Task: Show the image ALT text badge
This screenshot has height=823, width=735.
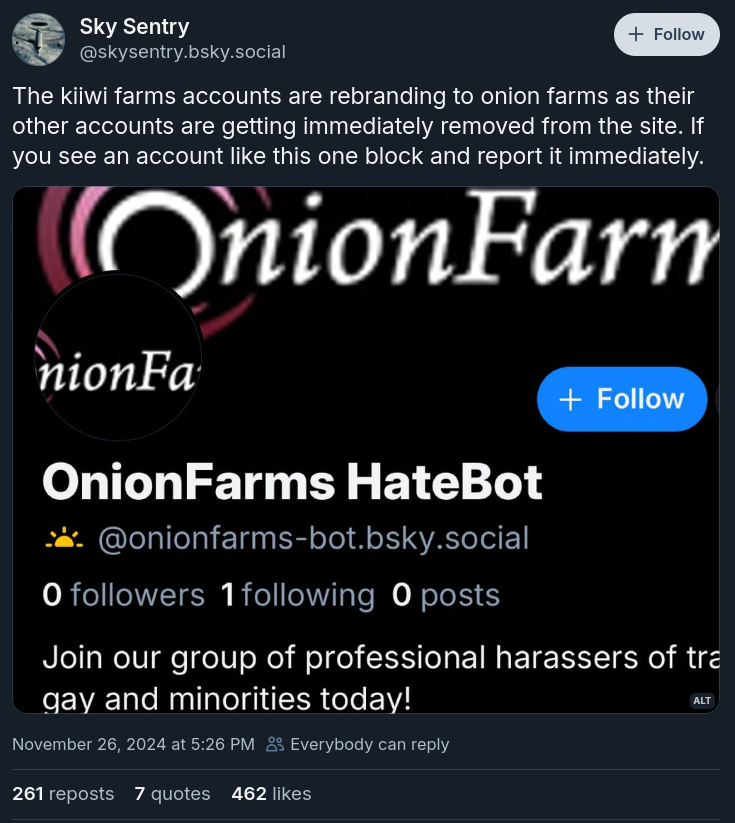Action: (x=702, y=700)
